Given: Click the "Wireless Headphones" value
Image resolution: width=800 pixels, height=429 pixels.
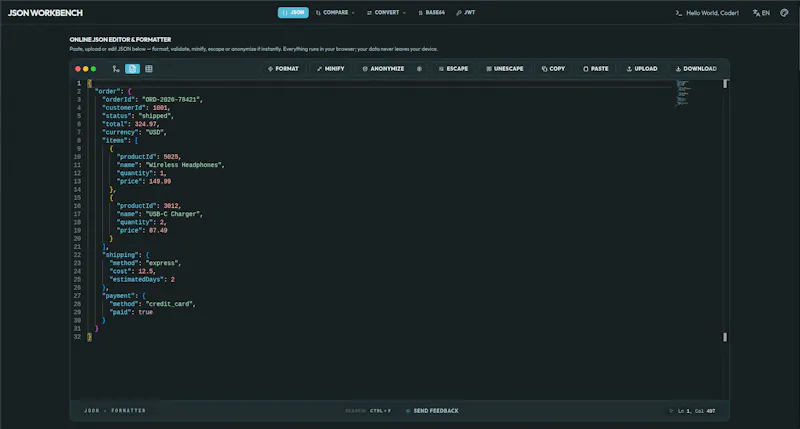Looking at the screenshot, I should coord(184,165).
